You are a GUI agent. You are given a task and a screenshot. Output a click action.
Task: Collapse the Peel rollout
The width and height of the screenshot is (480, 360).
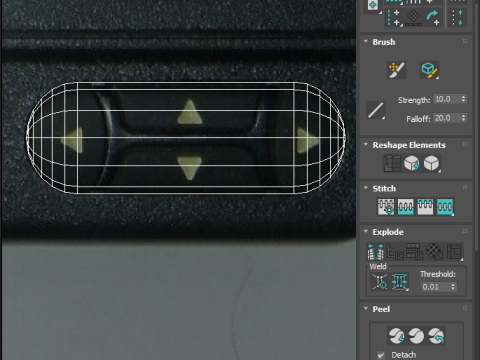pos(366,309)
